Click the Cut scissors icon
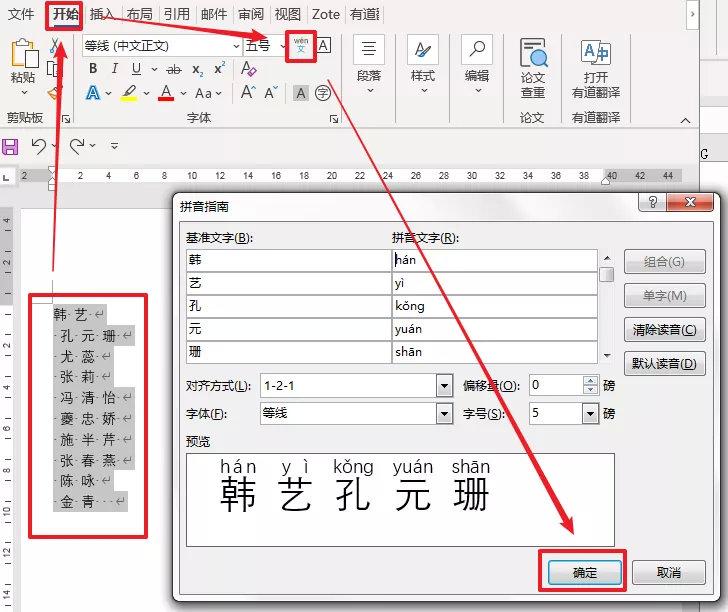Image resolution: width=728 pixels, height=612 pixels. coord(55,46)
